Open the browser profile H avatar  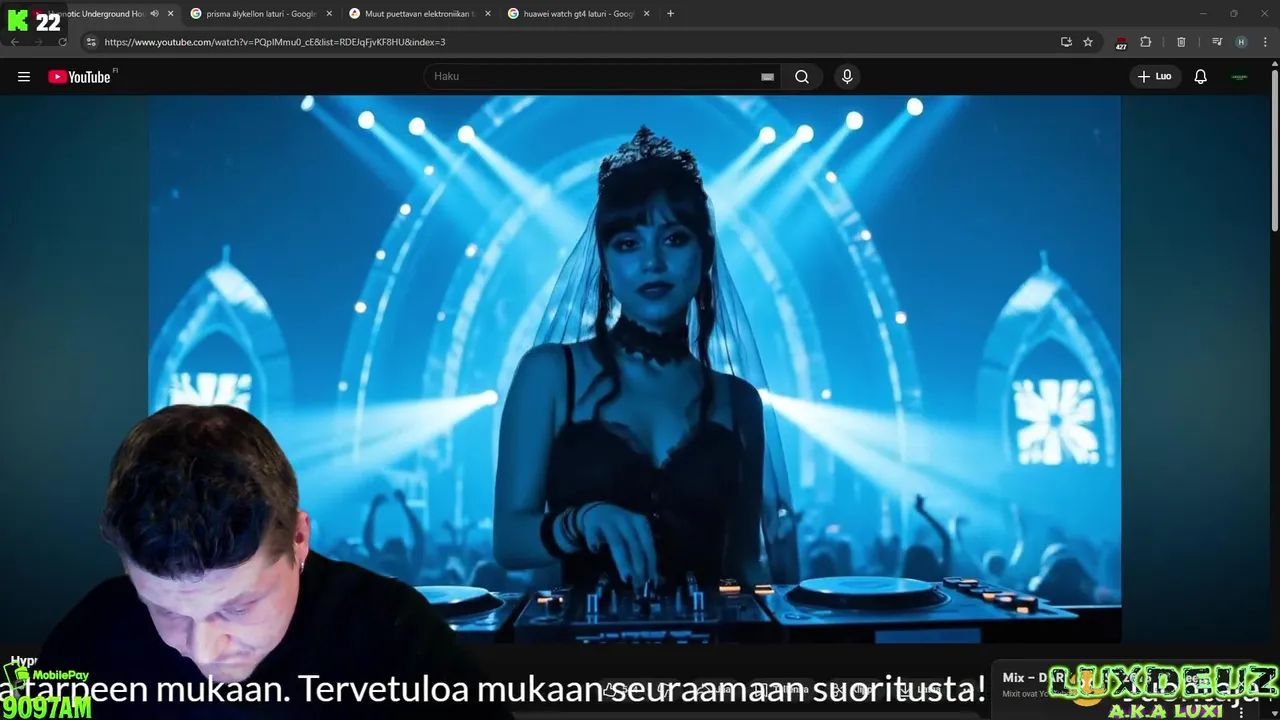[x=1241, y=42]
